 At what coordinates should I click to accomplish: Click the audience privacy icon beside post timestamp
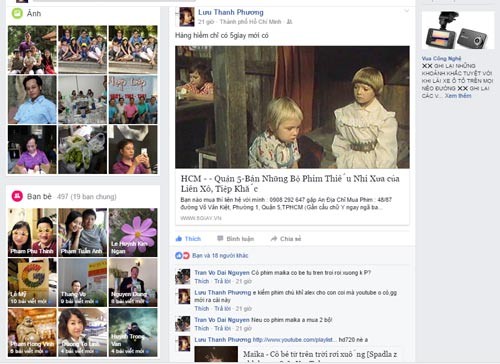coord(289,22)
